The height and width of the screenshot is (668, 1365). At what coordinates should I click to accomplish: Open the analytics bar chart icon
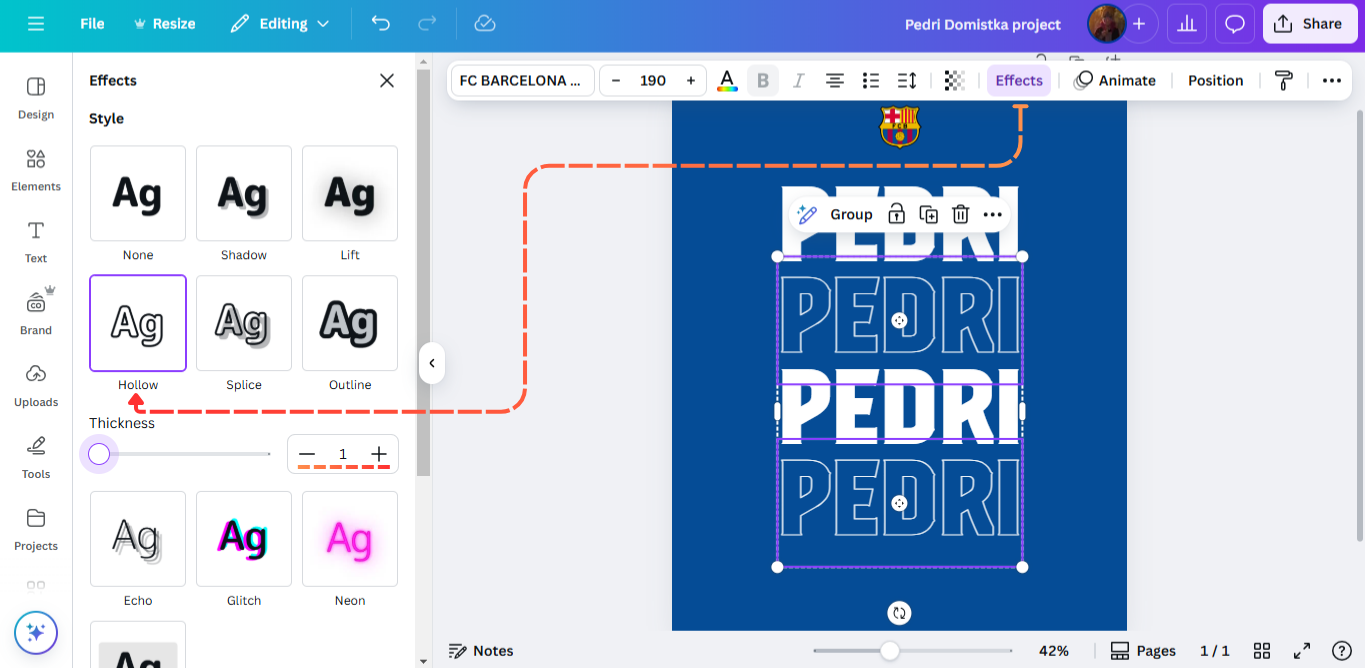pyautogui.click(x=1187, y=23)
